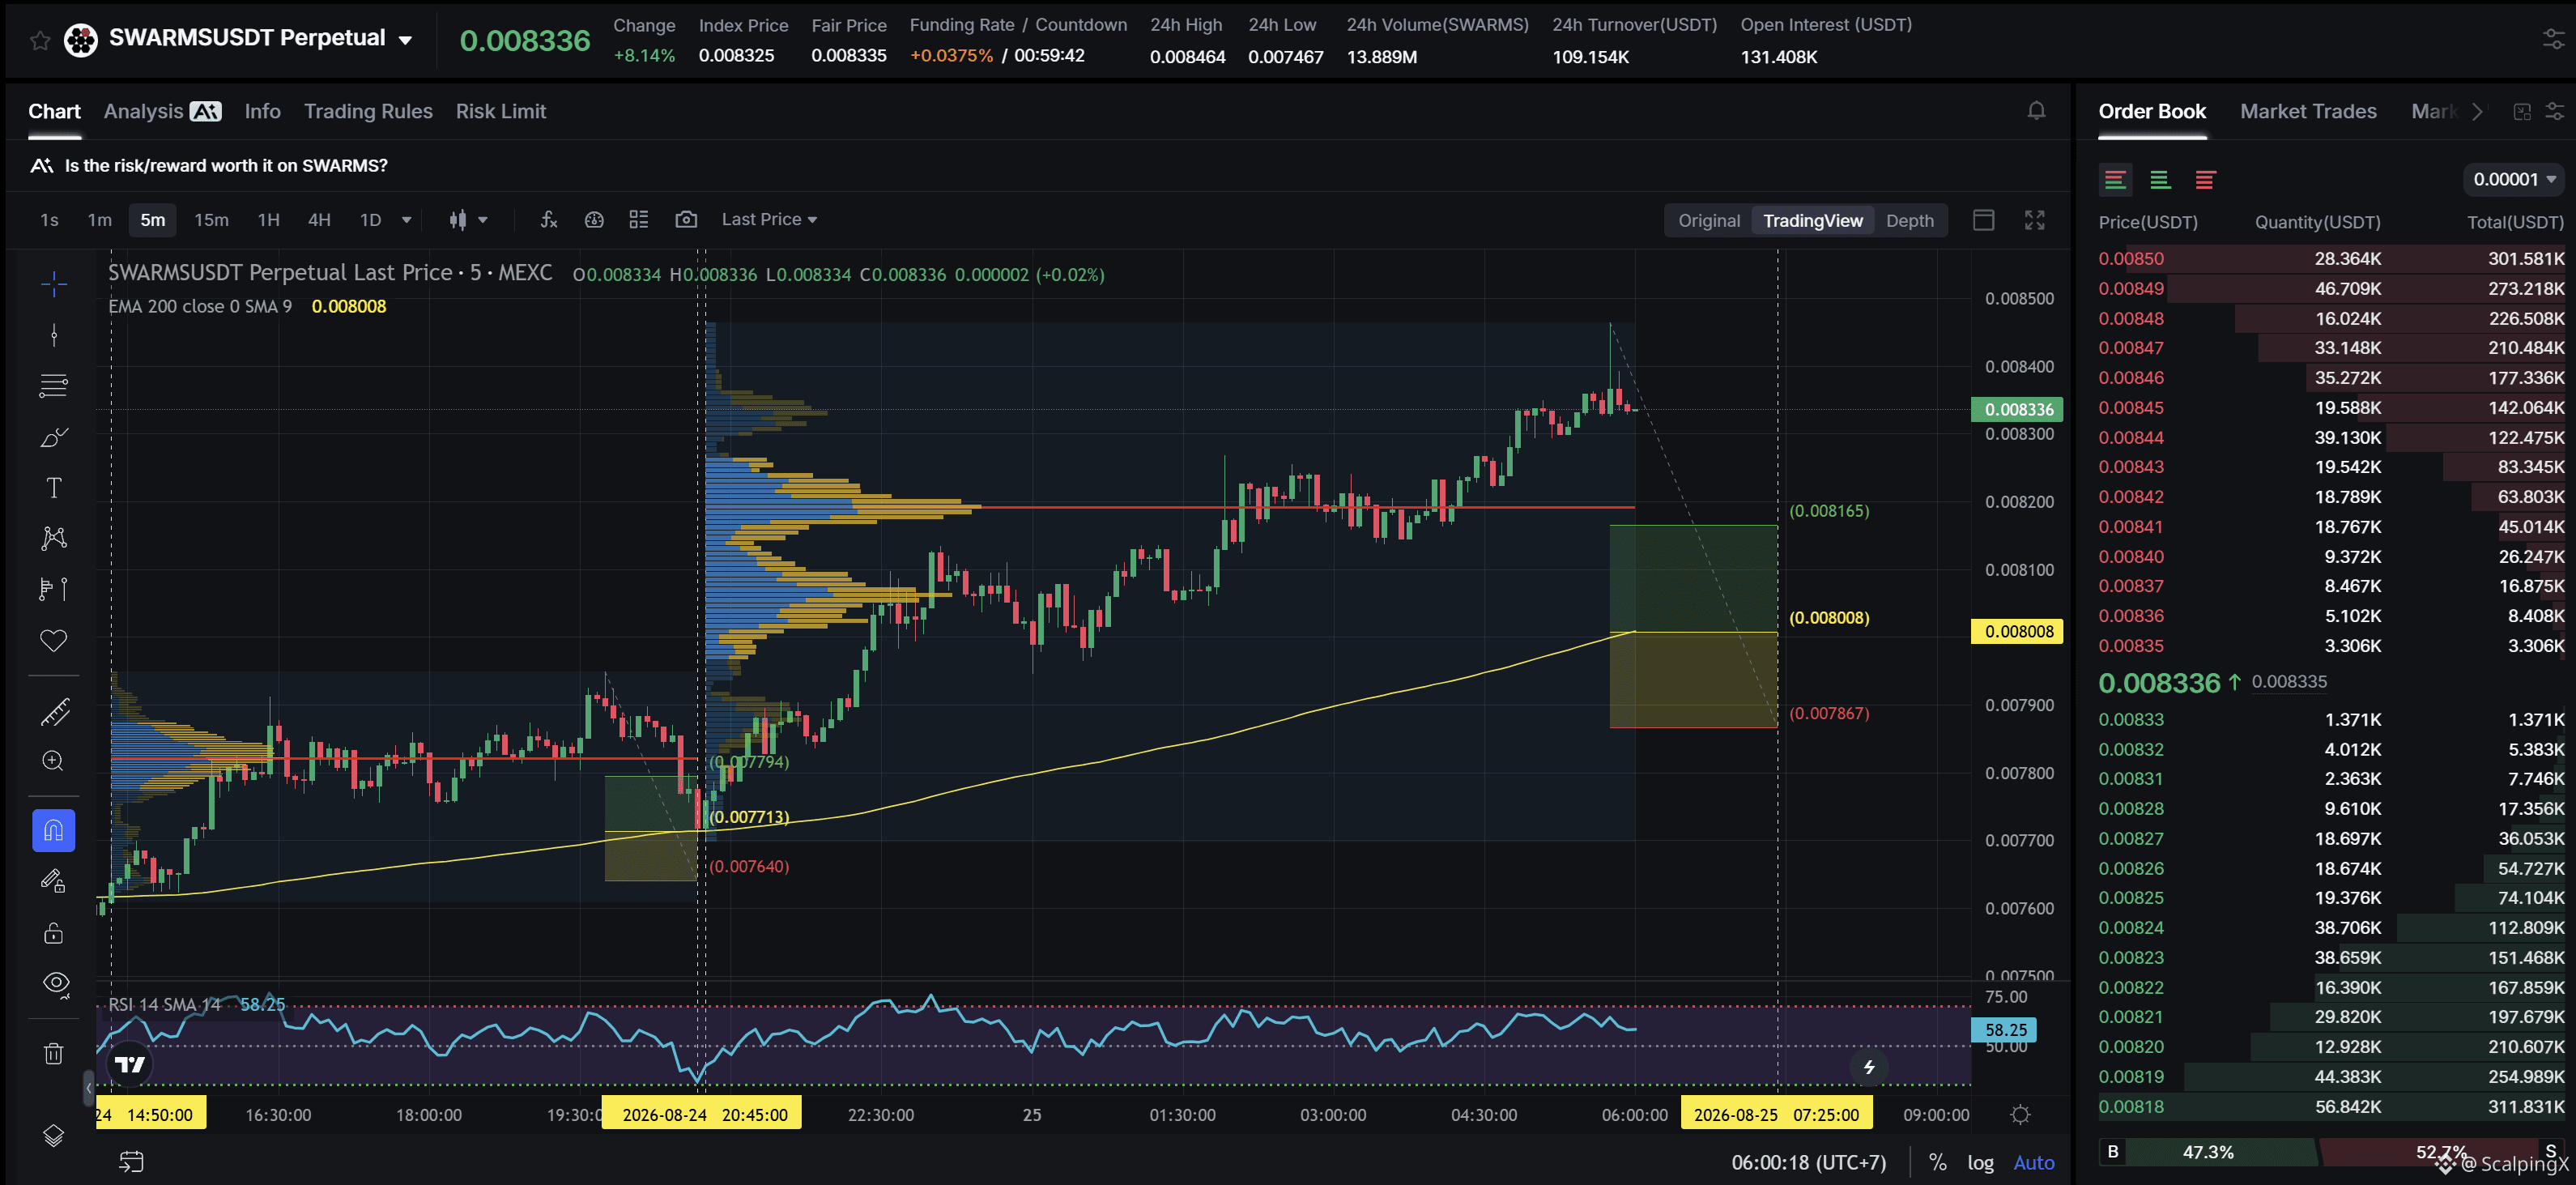Click the 06:00:18 (UTC+7) timezone clock
This screenshot has height=1185, width=2576.
1808,1163
